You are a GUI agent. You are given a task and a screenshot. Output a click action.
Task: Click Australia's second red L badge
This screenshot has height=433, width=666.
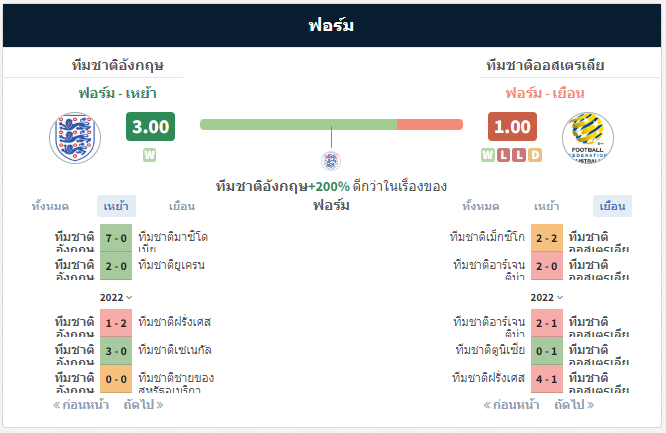[x=519, y=155]
